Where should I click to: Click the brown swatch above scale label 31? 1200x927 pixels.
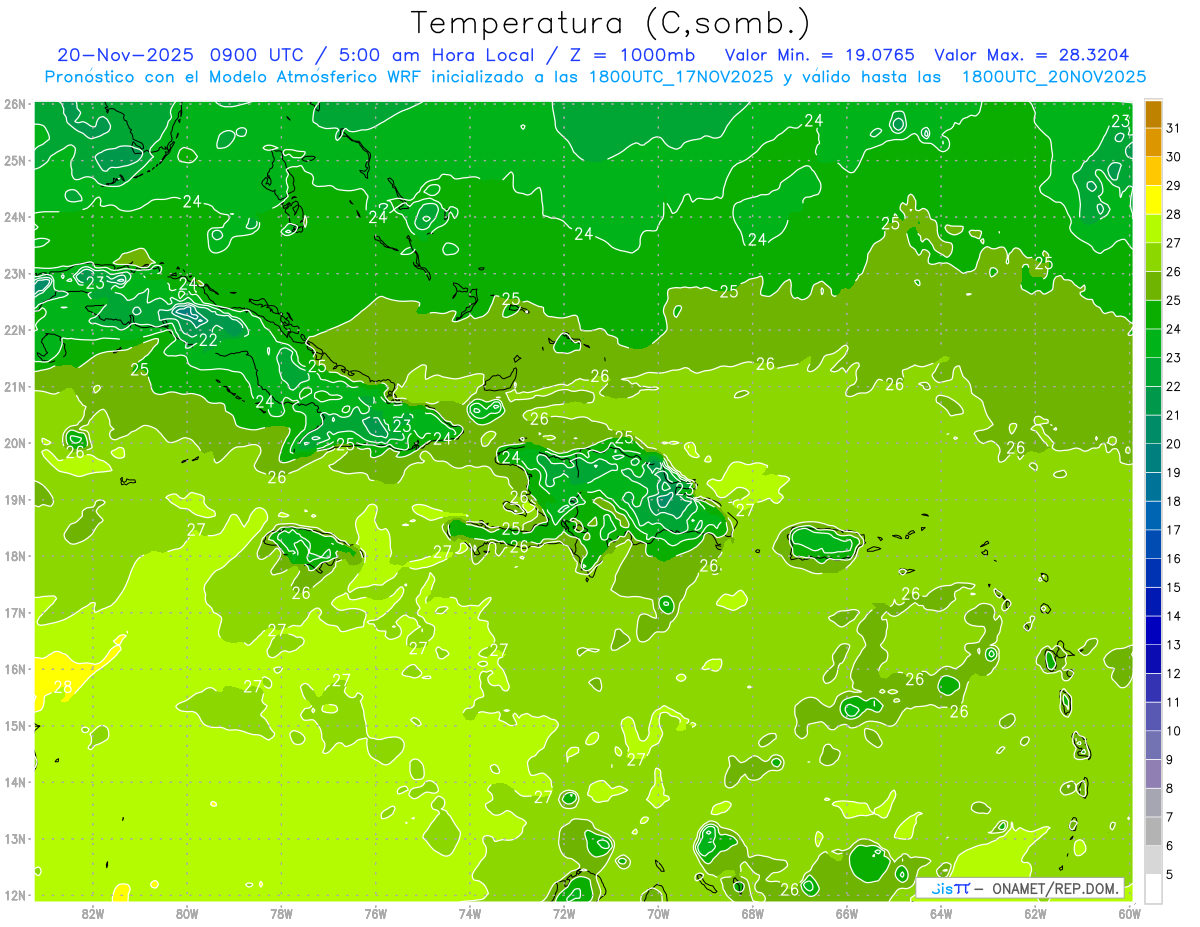click(1153, 114)
